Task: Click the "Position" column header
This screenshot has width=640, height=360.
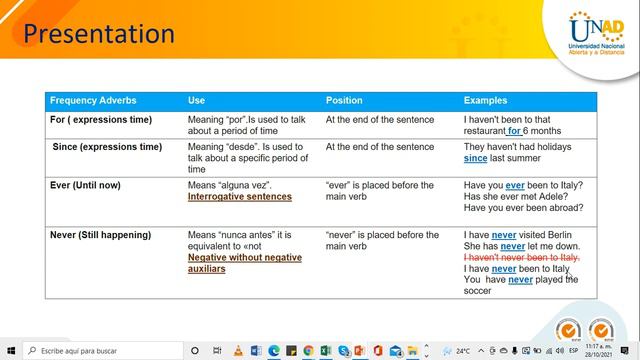Action: 344,100
